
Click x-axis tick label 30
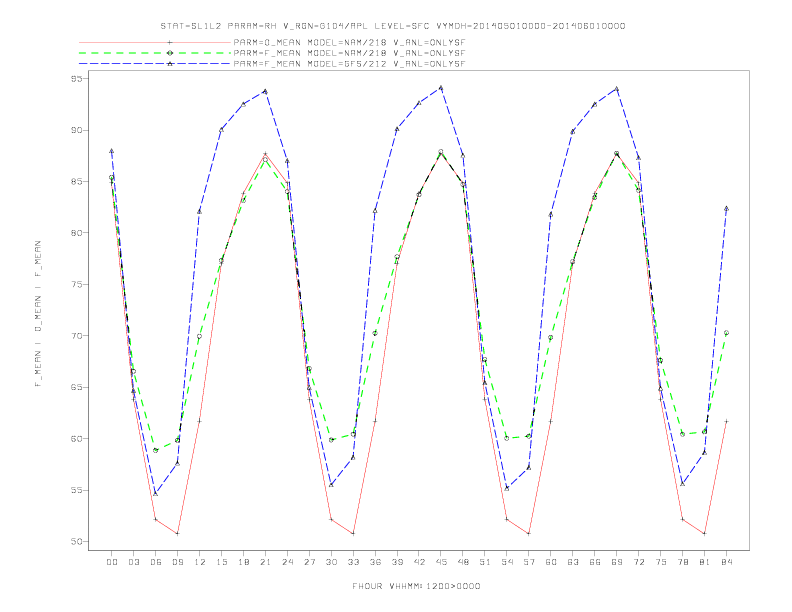coord(331,562)
